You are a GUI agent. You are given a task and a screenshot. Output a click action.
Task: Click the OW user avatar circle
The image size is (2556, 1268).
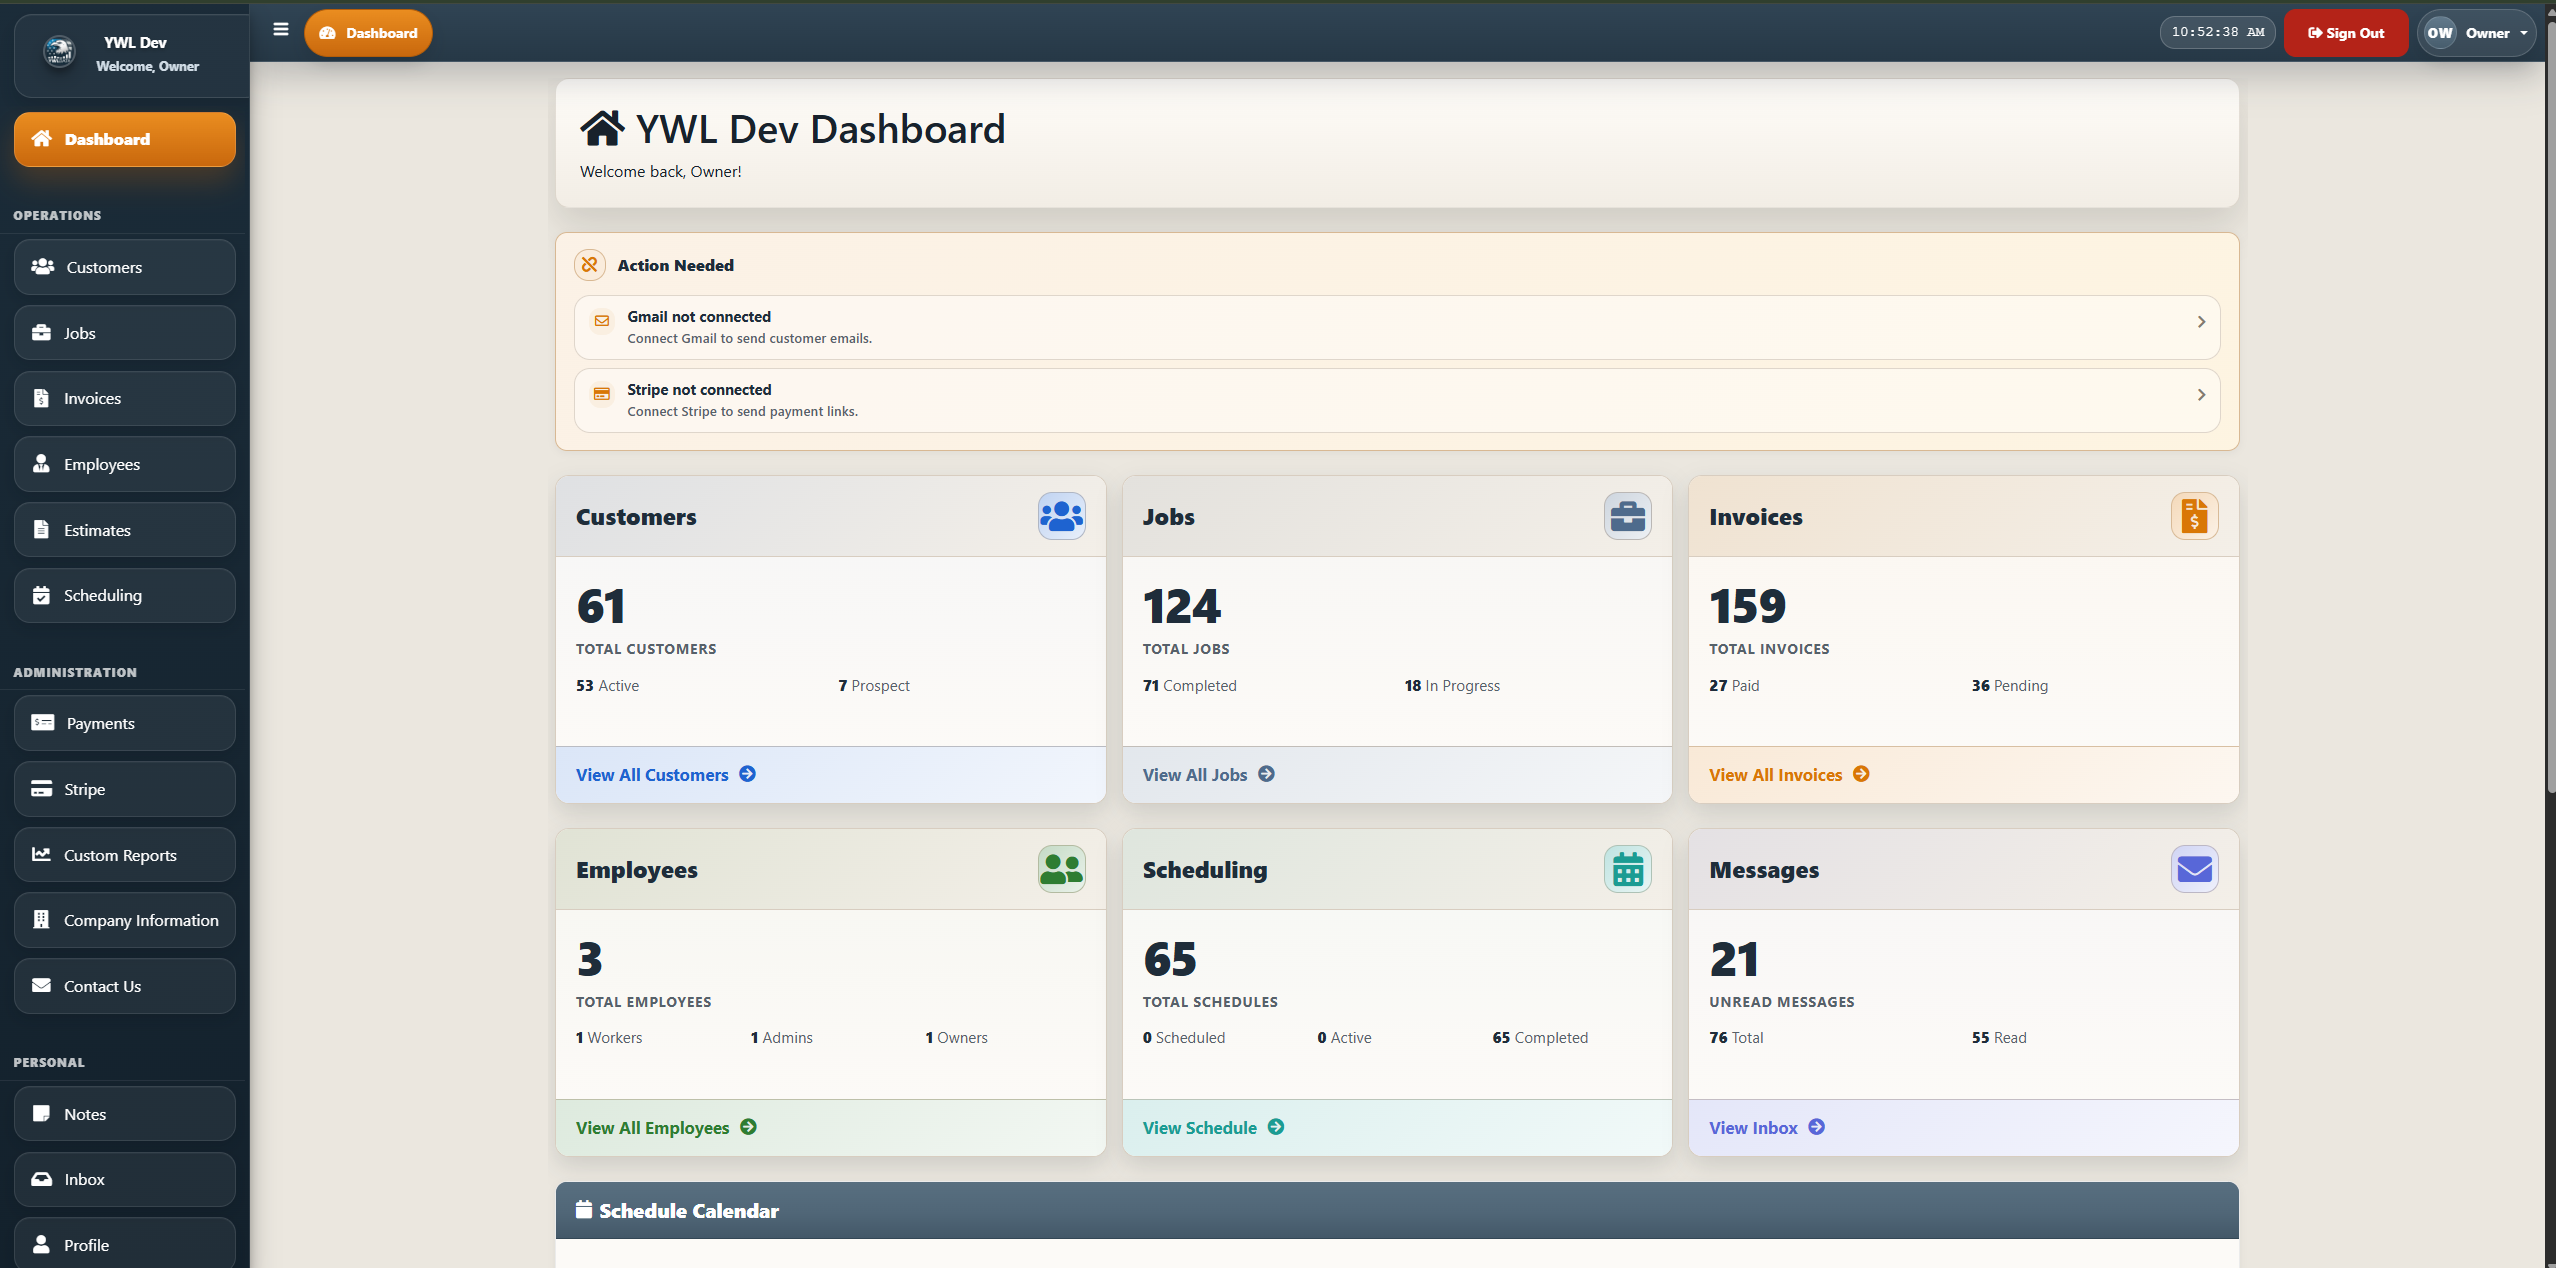[2440, 33]
